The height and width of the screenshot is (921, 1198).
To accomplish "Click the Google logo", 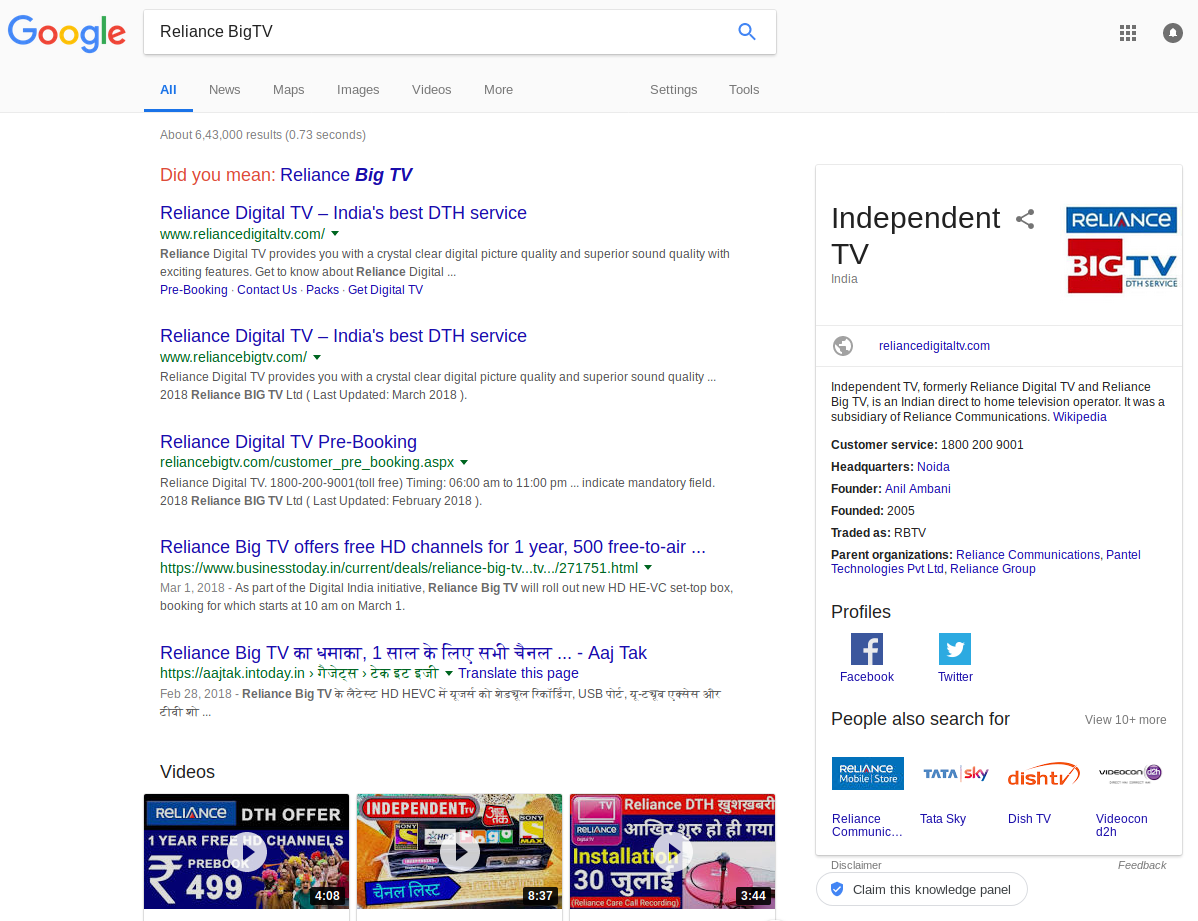I will [66, 33].
